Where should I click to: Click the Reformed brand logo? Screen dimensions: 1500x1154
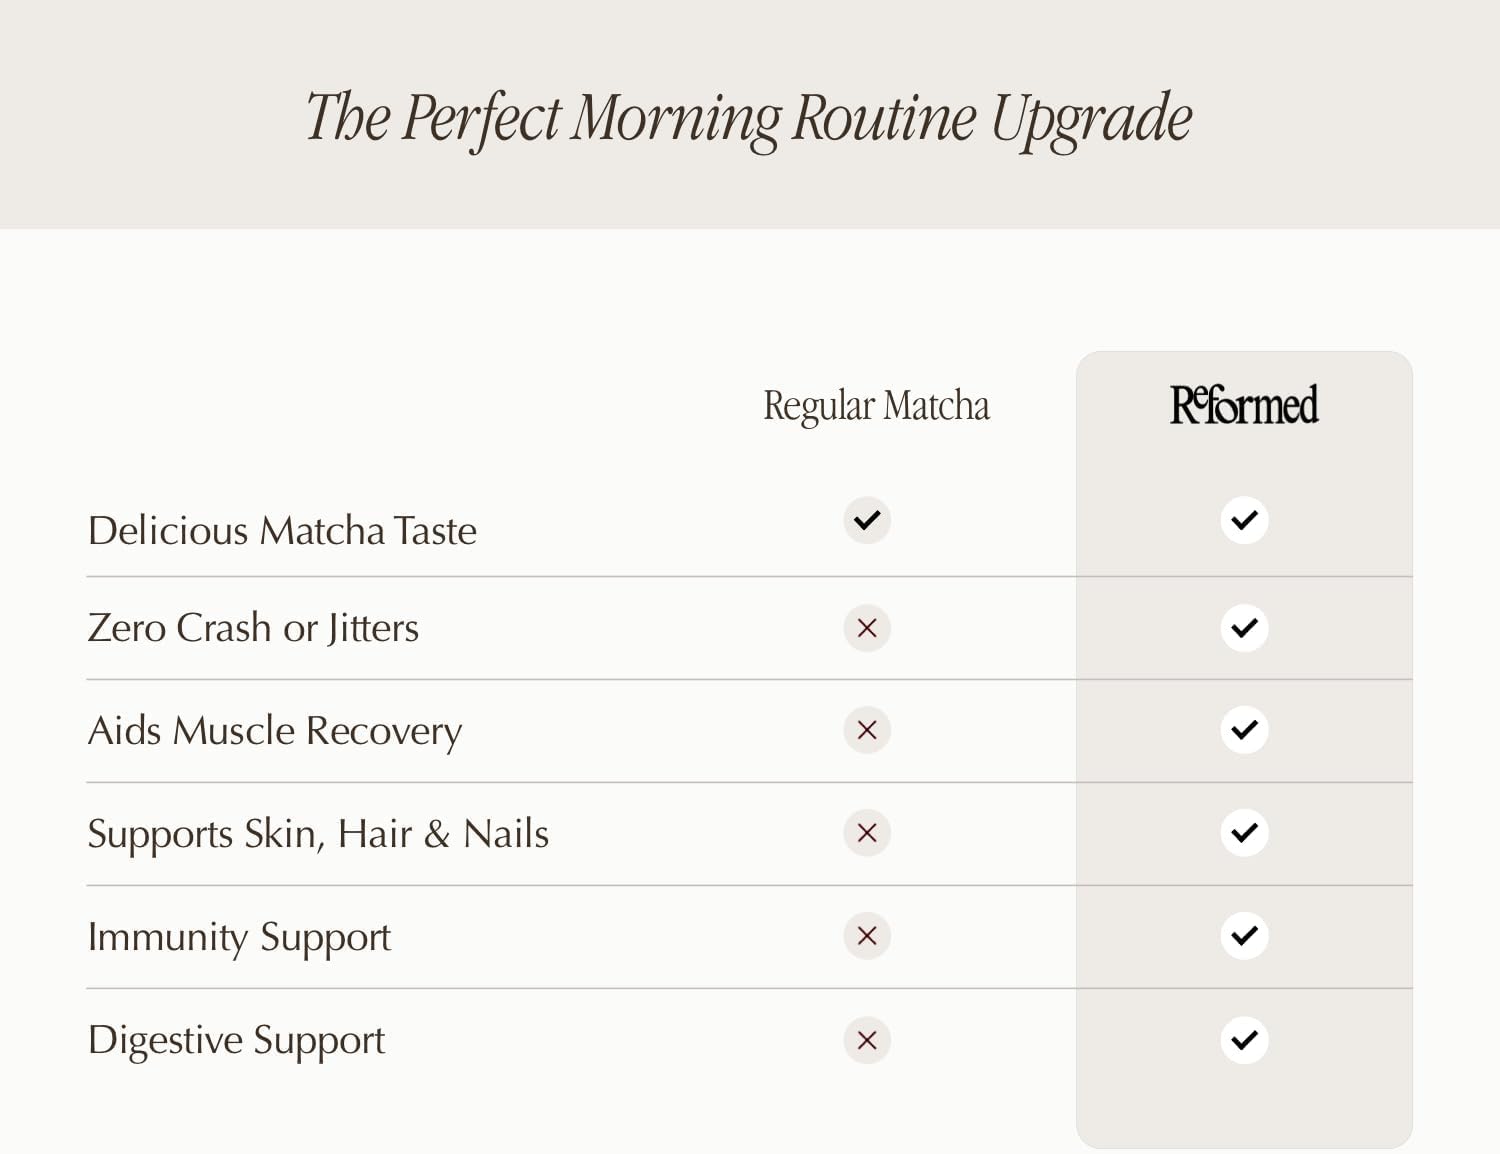pos(1244,405)
